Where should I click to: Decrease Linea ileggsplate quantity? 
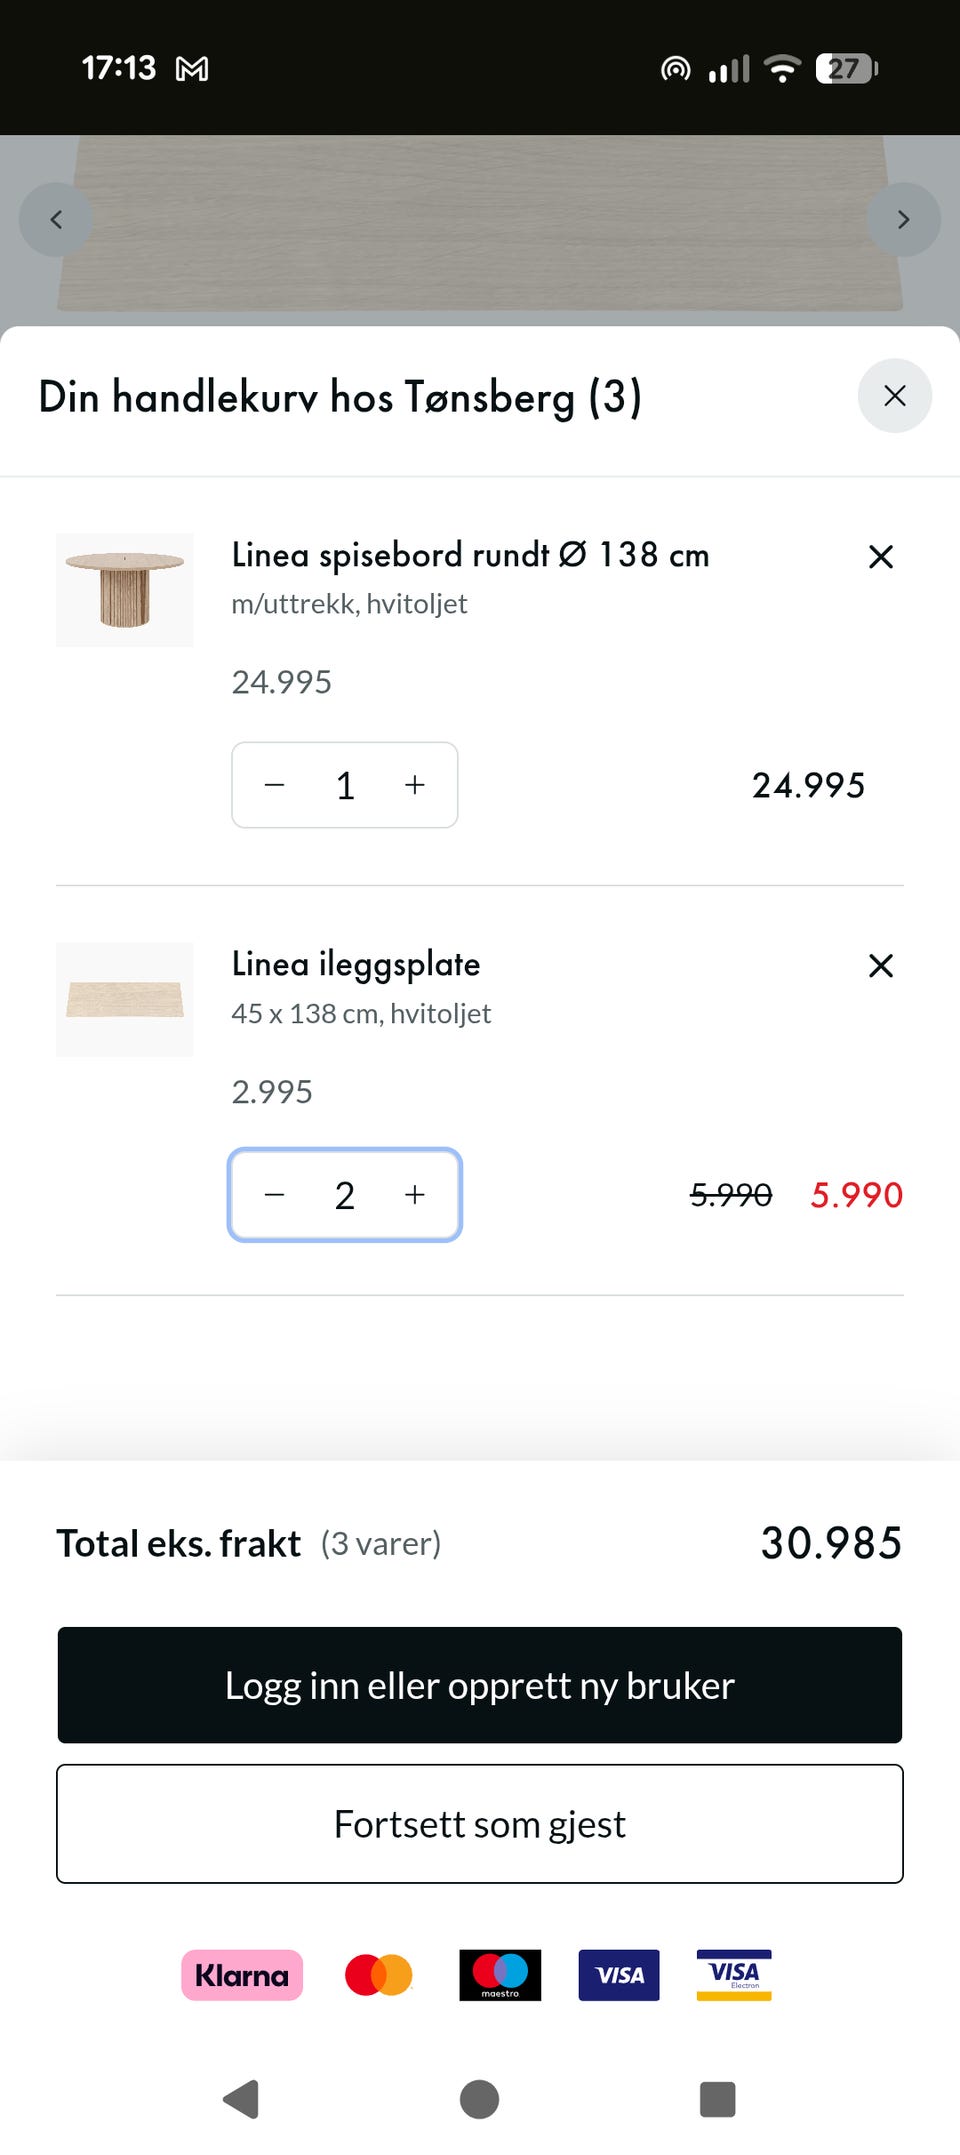click(275, 1195)
